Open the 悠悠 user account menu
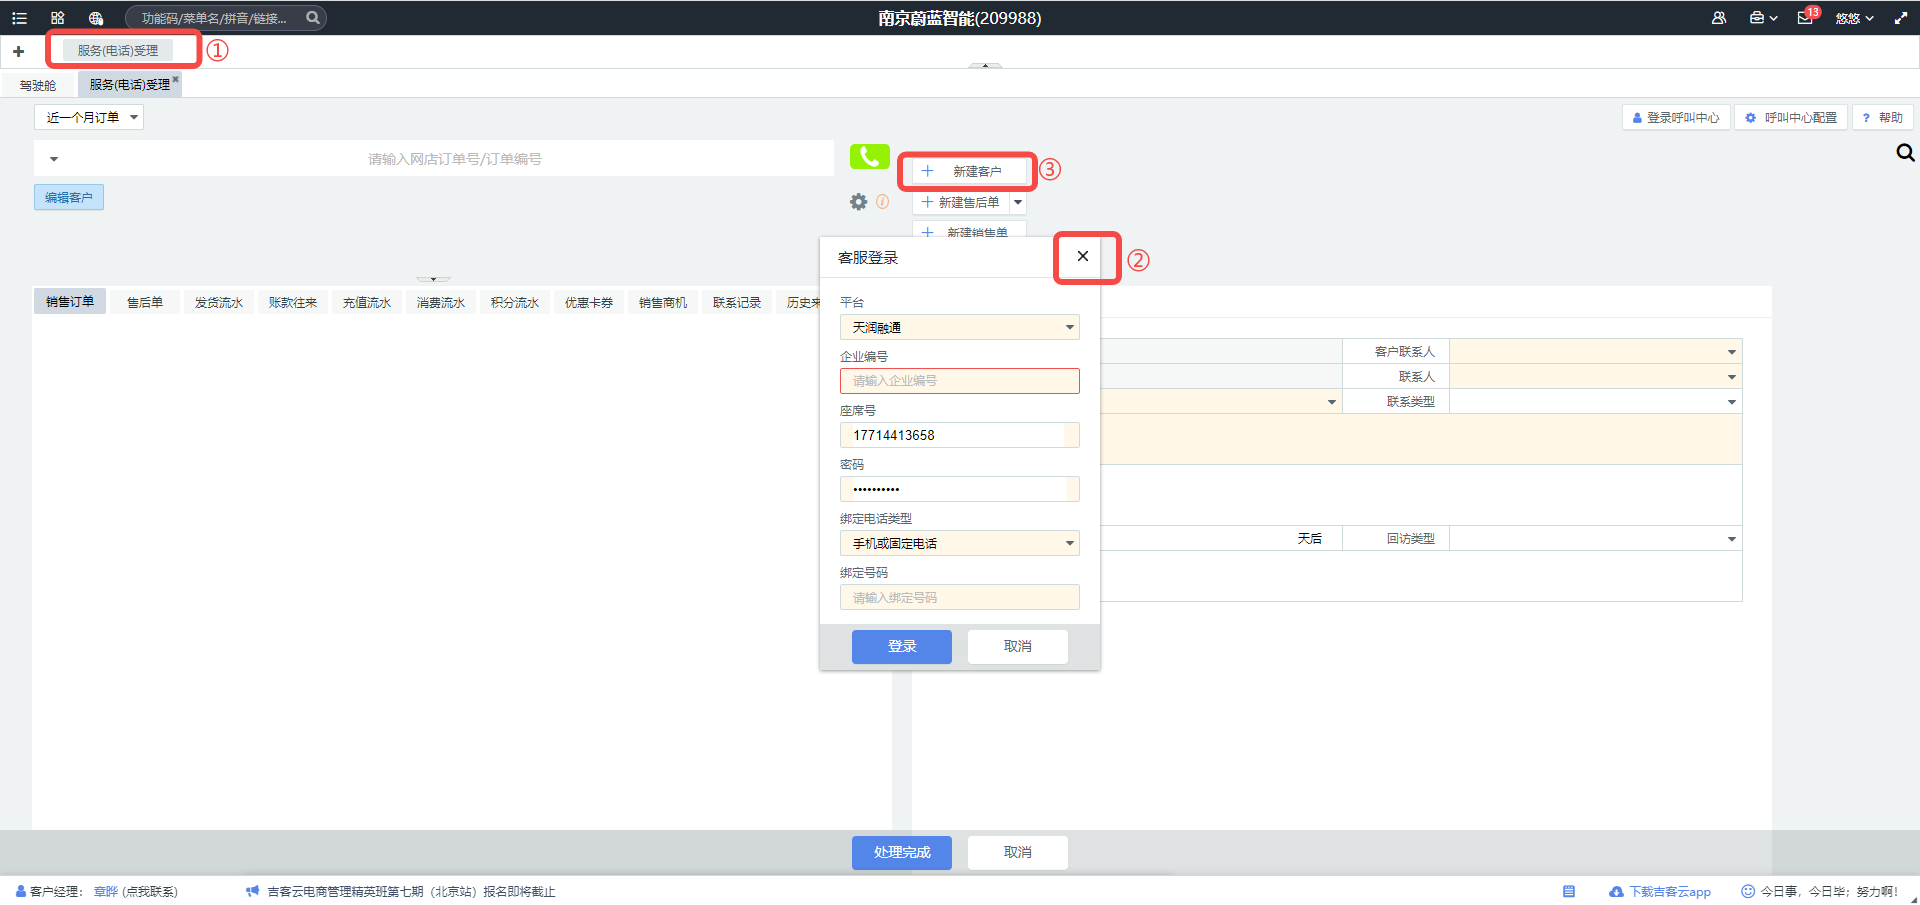 coord(1854,18)
